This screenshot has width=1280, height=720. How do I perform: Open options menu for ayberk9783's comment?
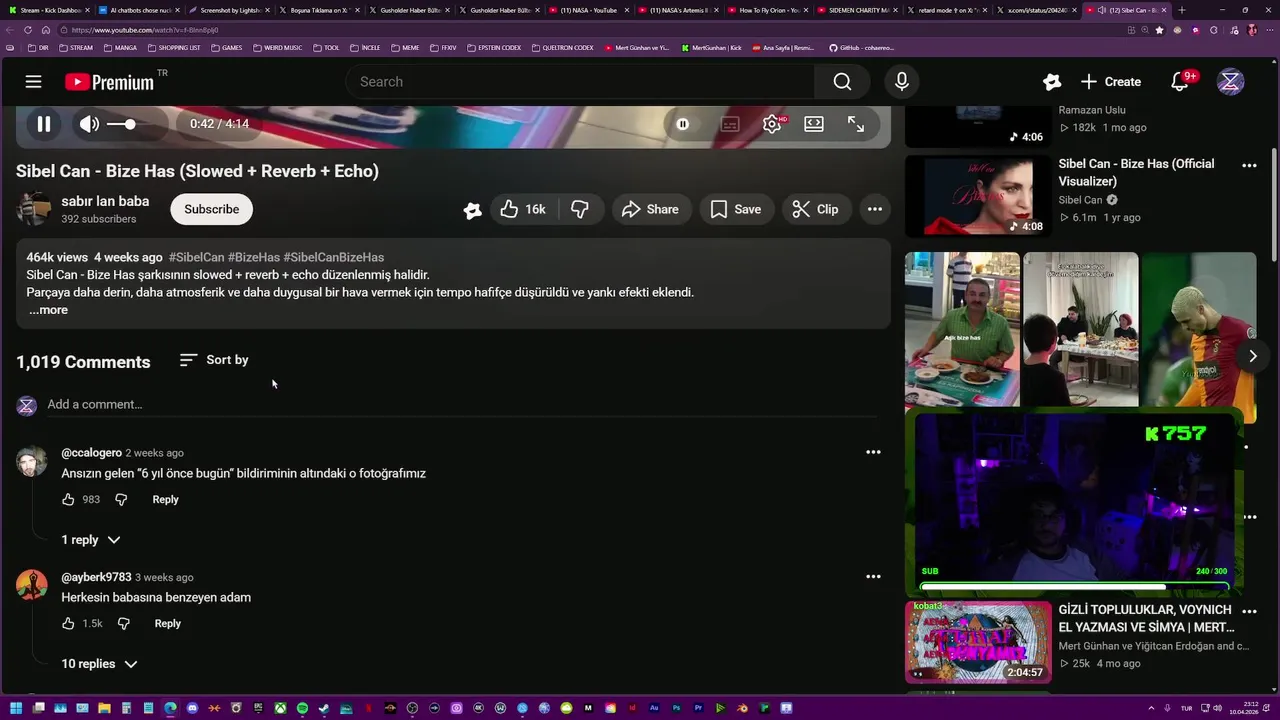873,576
